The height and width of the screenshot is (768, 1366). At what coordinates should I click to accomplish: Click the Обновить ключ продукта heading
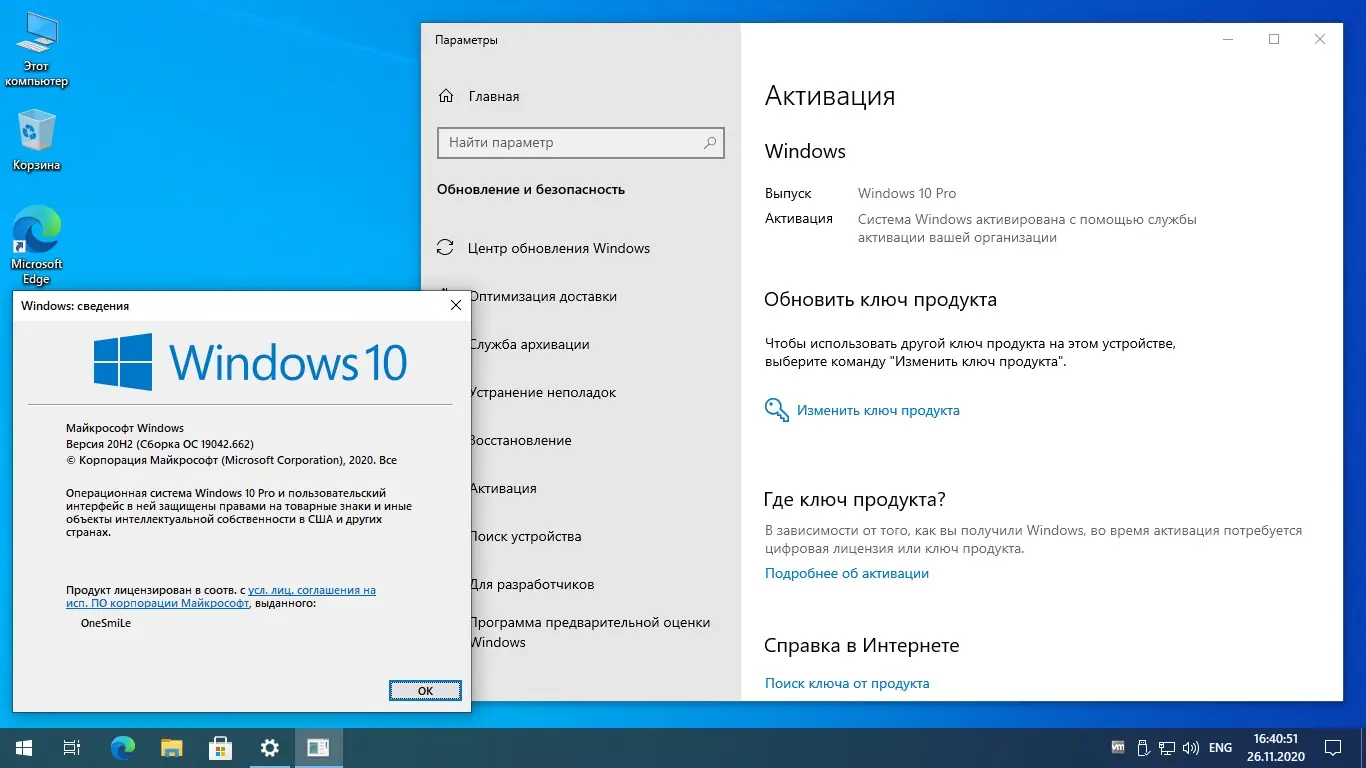pyautogui.click(x=880, y=299)
